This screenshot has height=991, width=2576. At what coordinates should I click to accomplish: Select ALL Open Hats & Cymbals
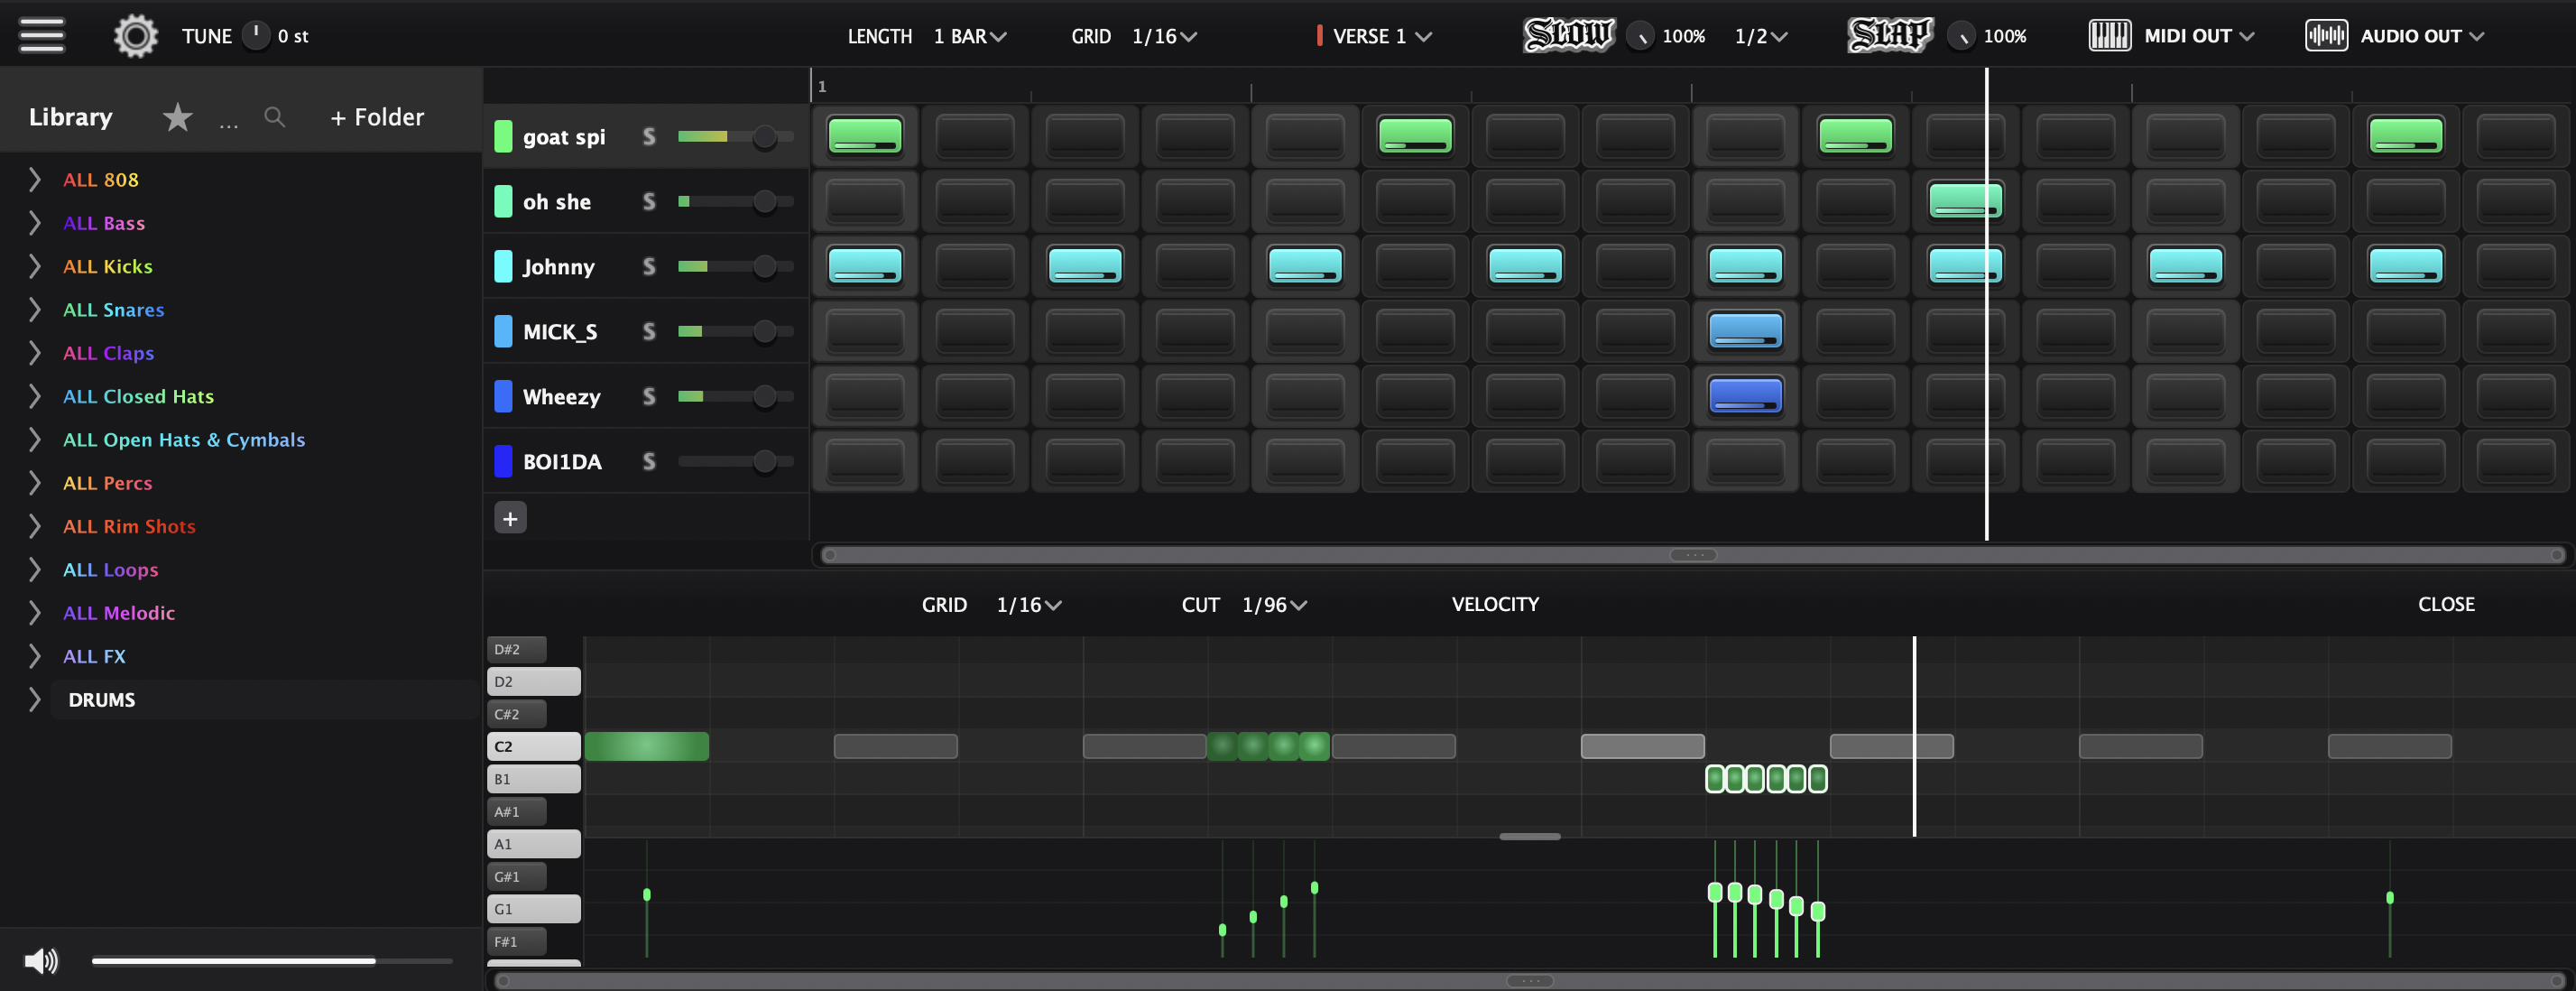[184, 439]
